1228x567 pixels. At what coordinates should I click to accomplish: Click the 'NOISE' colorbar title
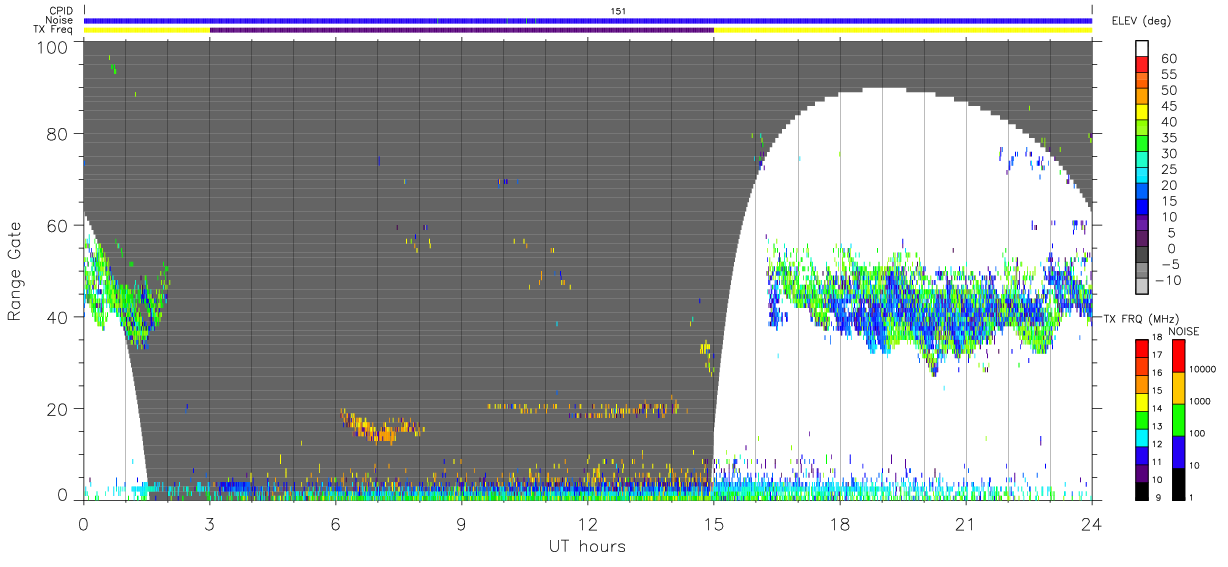tap(1183, 331)
